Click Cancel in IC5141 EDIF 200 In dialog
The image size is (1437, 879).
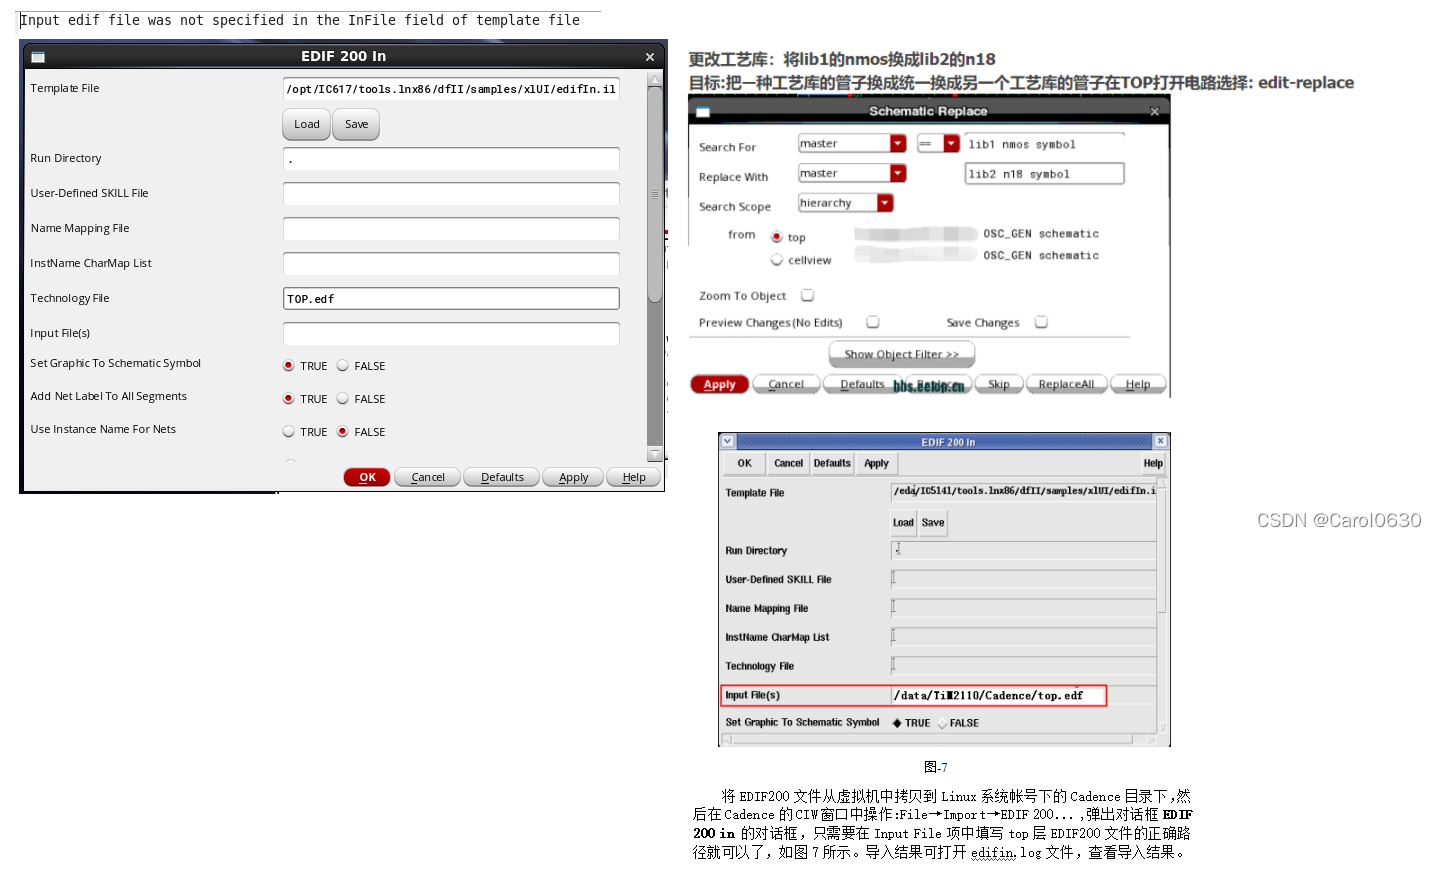coord(788,463)
